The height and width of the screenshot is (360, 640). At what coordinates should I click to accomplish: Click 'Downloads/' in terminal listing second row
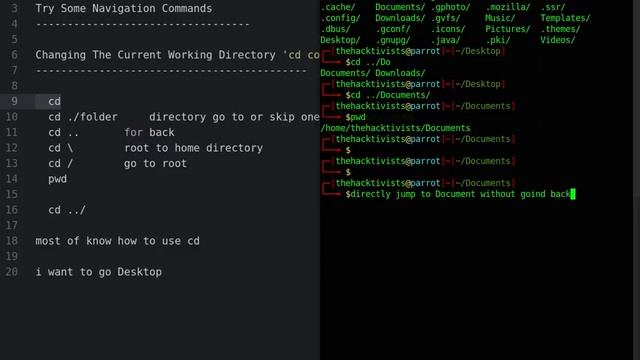click(400, 18)
